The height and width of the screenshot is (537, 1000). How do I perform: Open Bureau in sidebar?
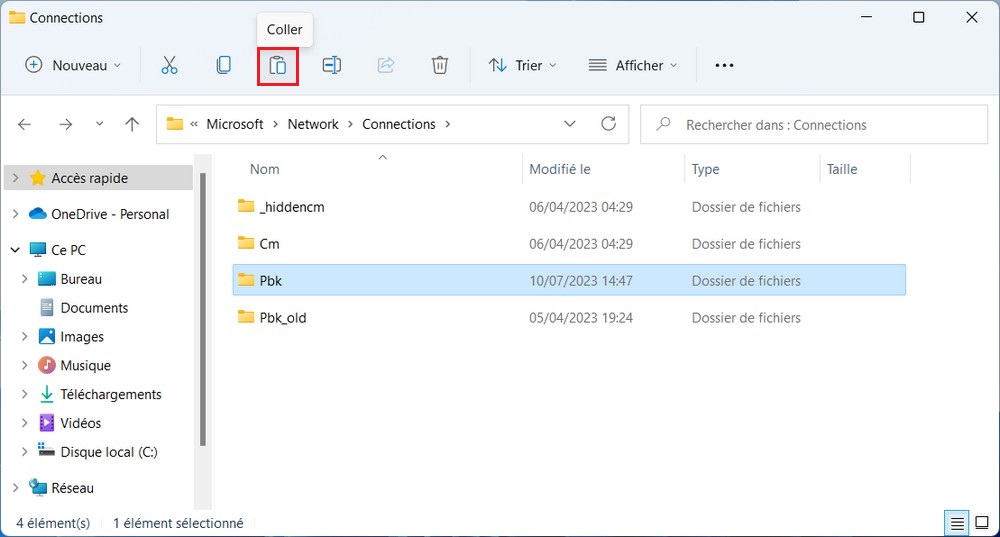click(x=81, y=279)
